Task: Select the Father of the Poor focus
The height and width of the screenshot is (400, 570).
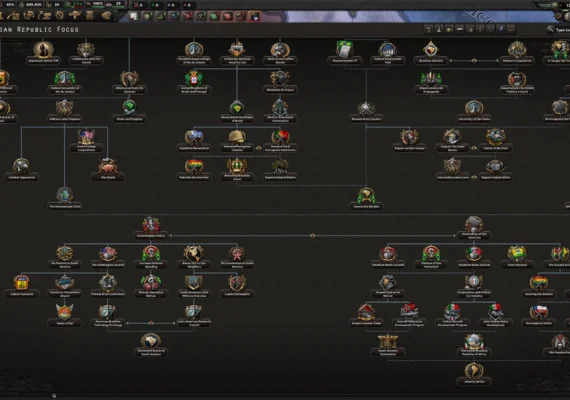Action: click(x=495, y=141)
